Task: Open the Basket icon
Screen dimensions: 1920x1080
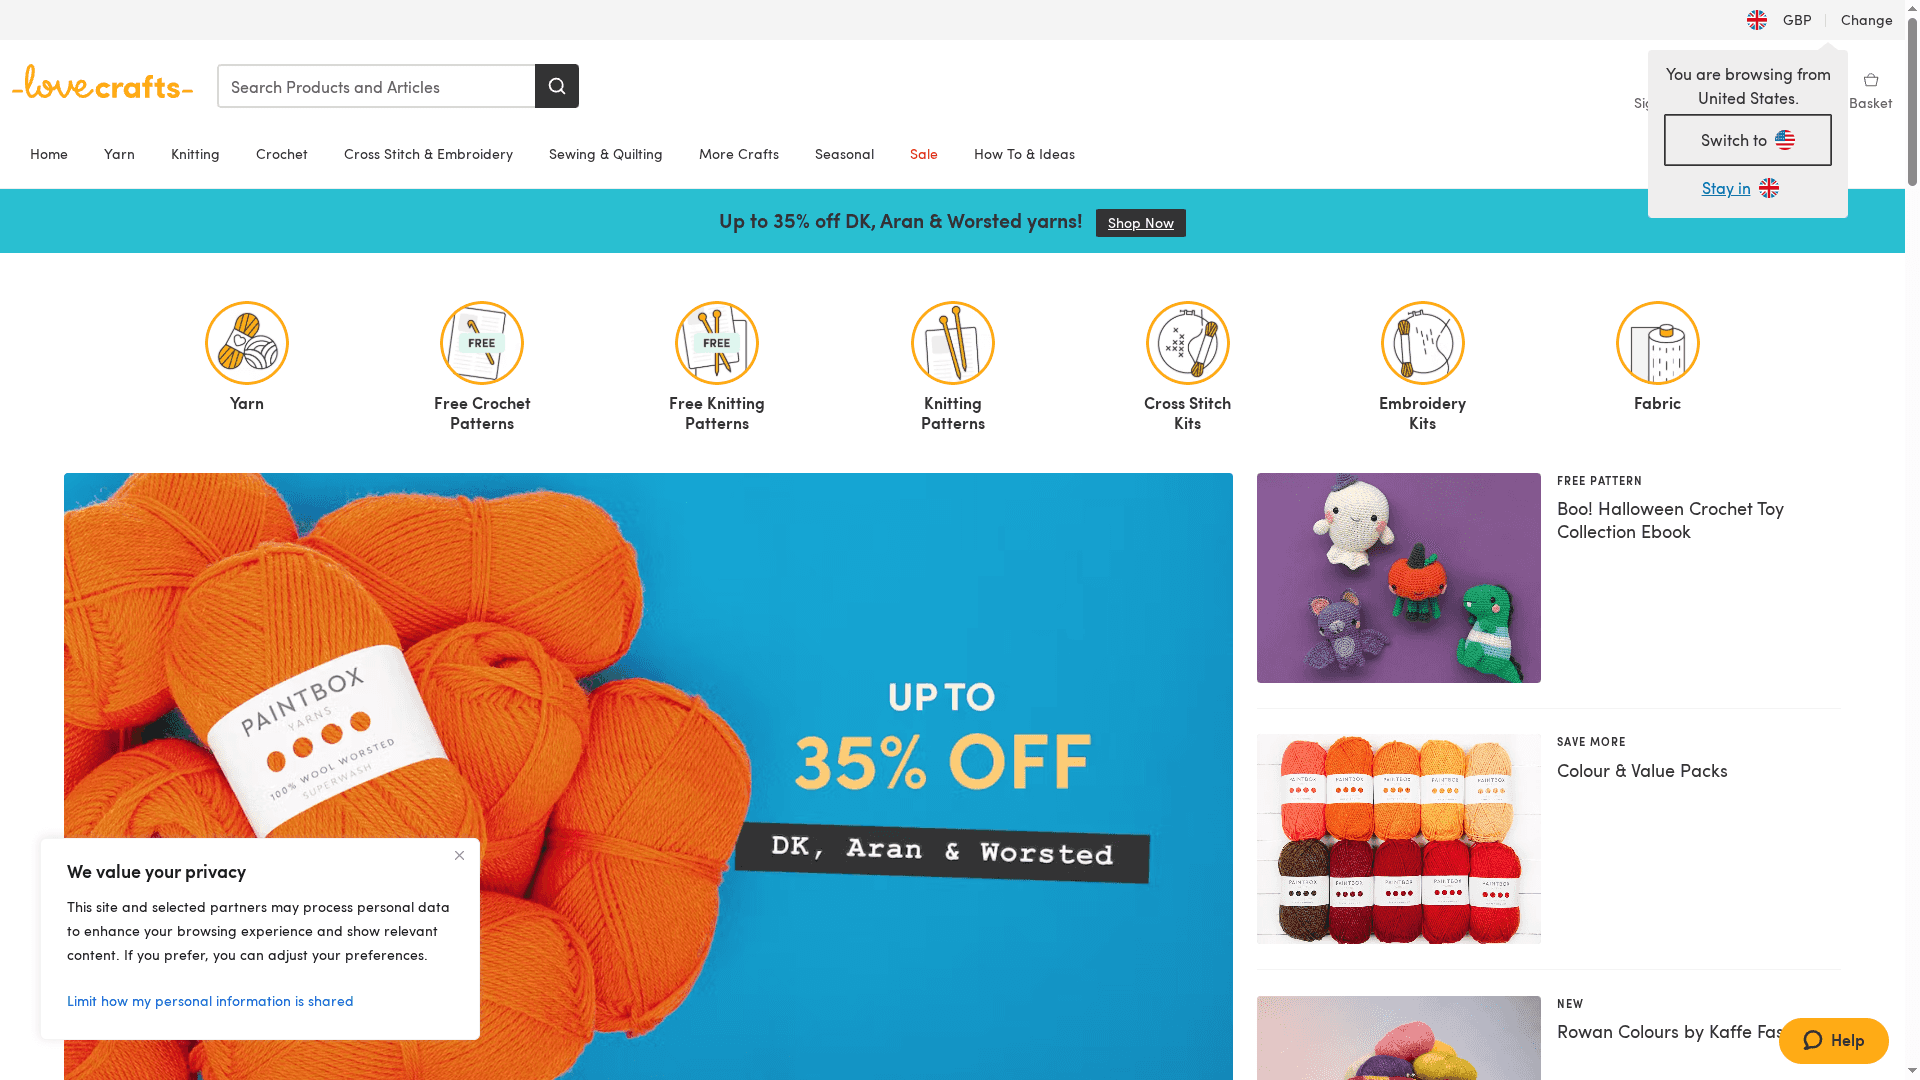Action: (x=1871, y=81)
